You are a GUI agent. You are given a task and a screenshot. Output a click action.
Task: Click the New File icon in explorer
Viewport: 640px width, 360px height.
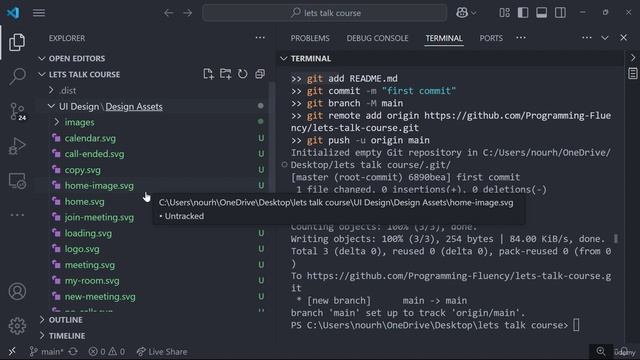208,74
